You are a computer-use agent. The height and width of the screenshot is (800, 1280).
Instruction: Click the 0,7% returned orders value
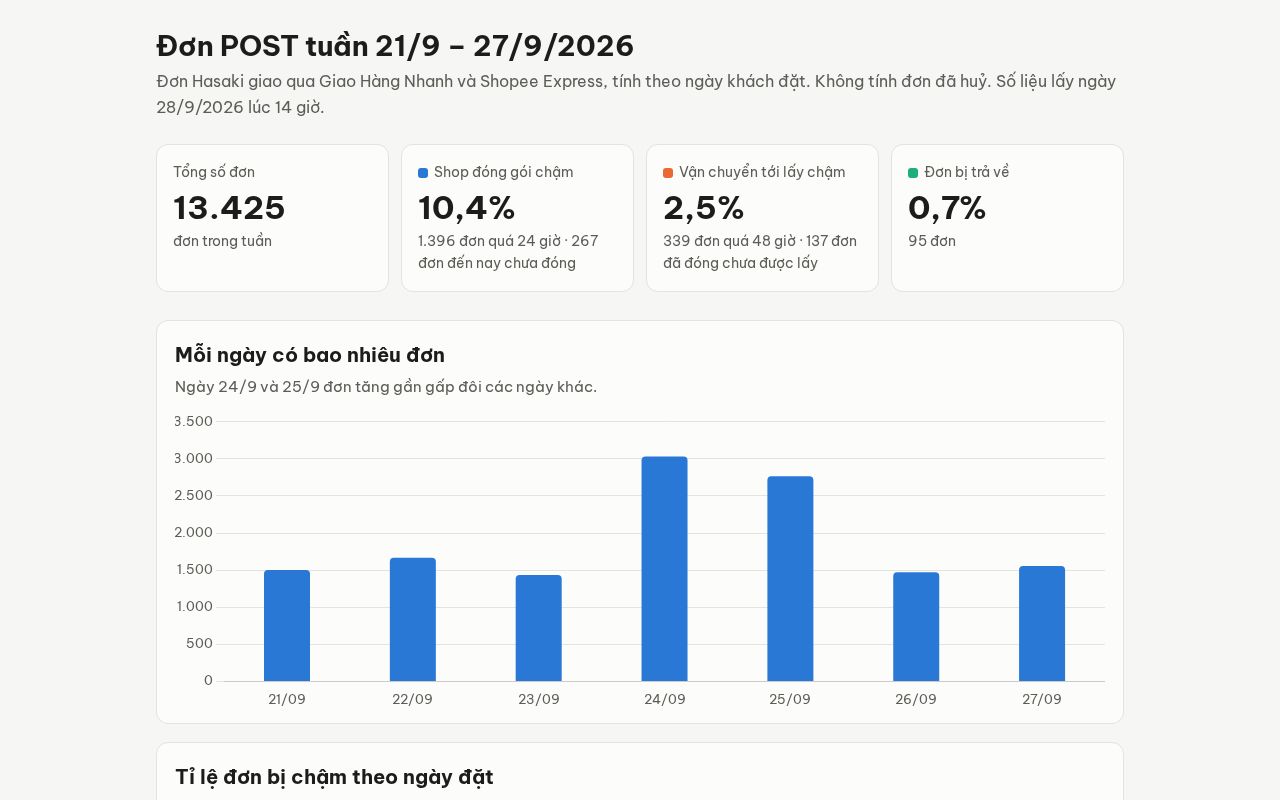pyautogui.click(x=947, y=208)
